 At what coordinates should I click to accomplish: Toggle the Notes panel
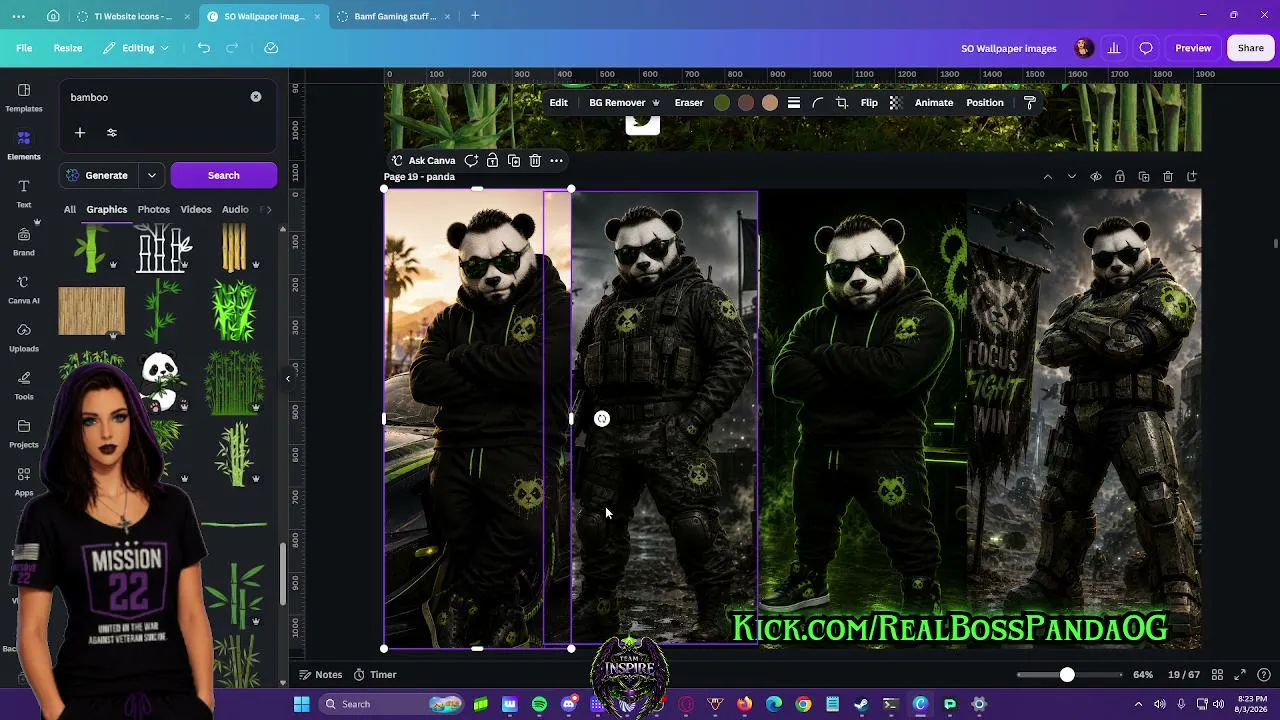tap(321, 675)
